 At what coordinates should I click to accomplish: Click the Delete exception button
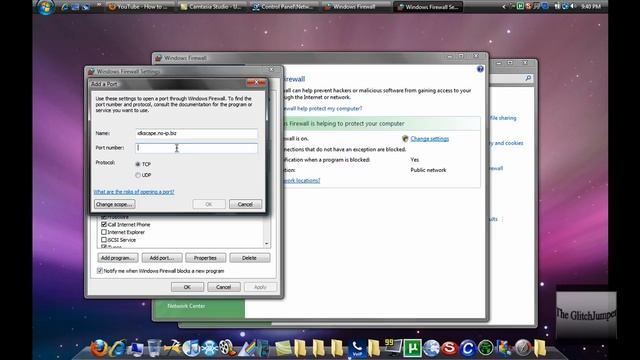coord(249,258)
